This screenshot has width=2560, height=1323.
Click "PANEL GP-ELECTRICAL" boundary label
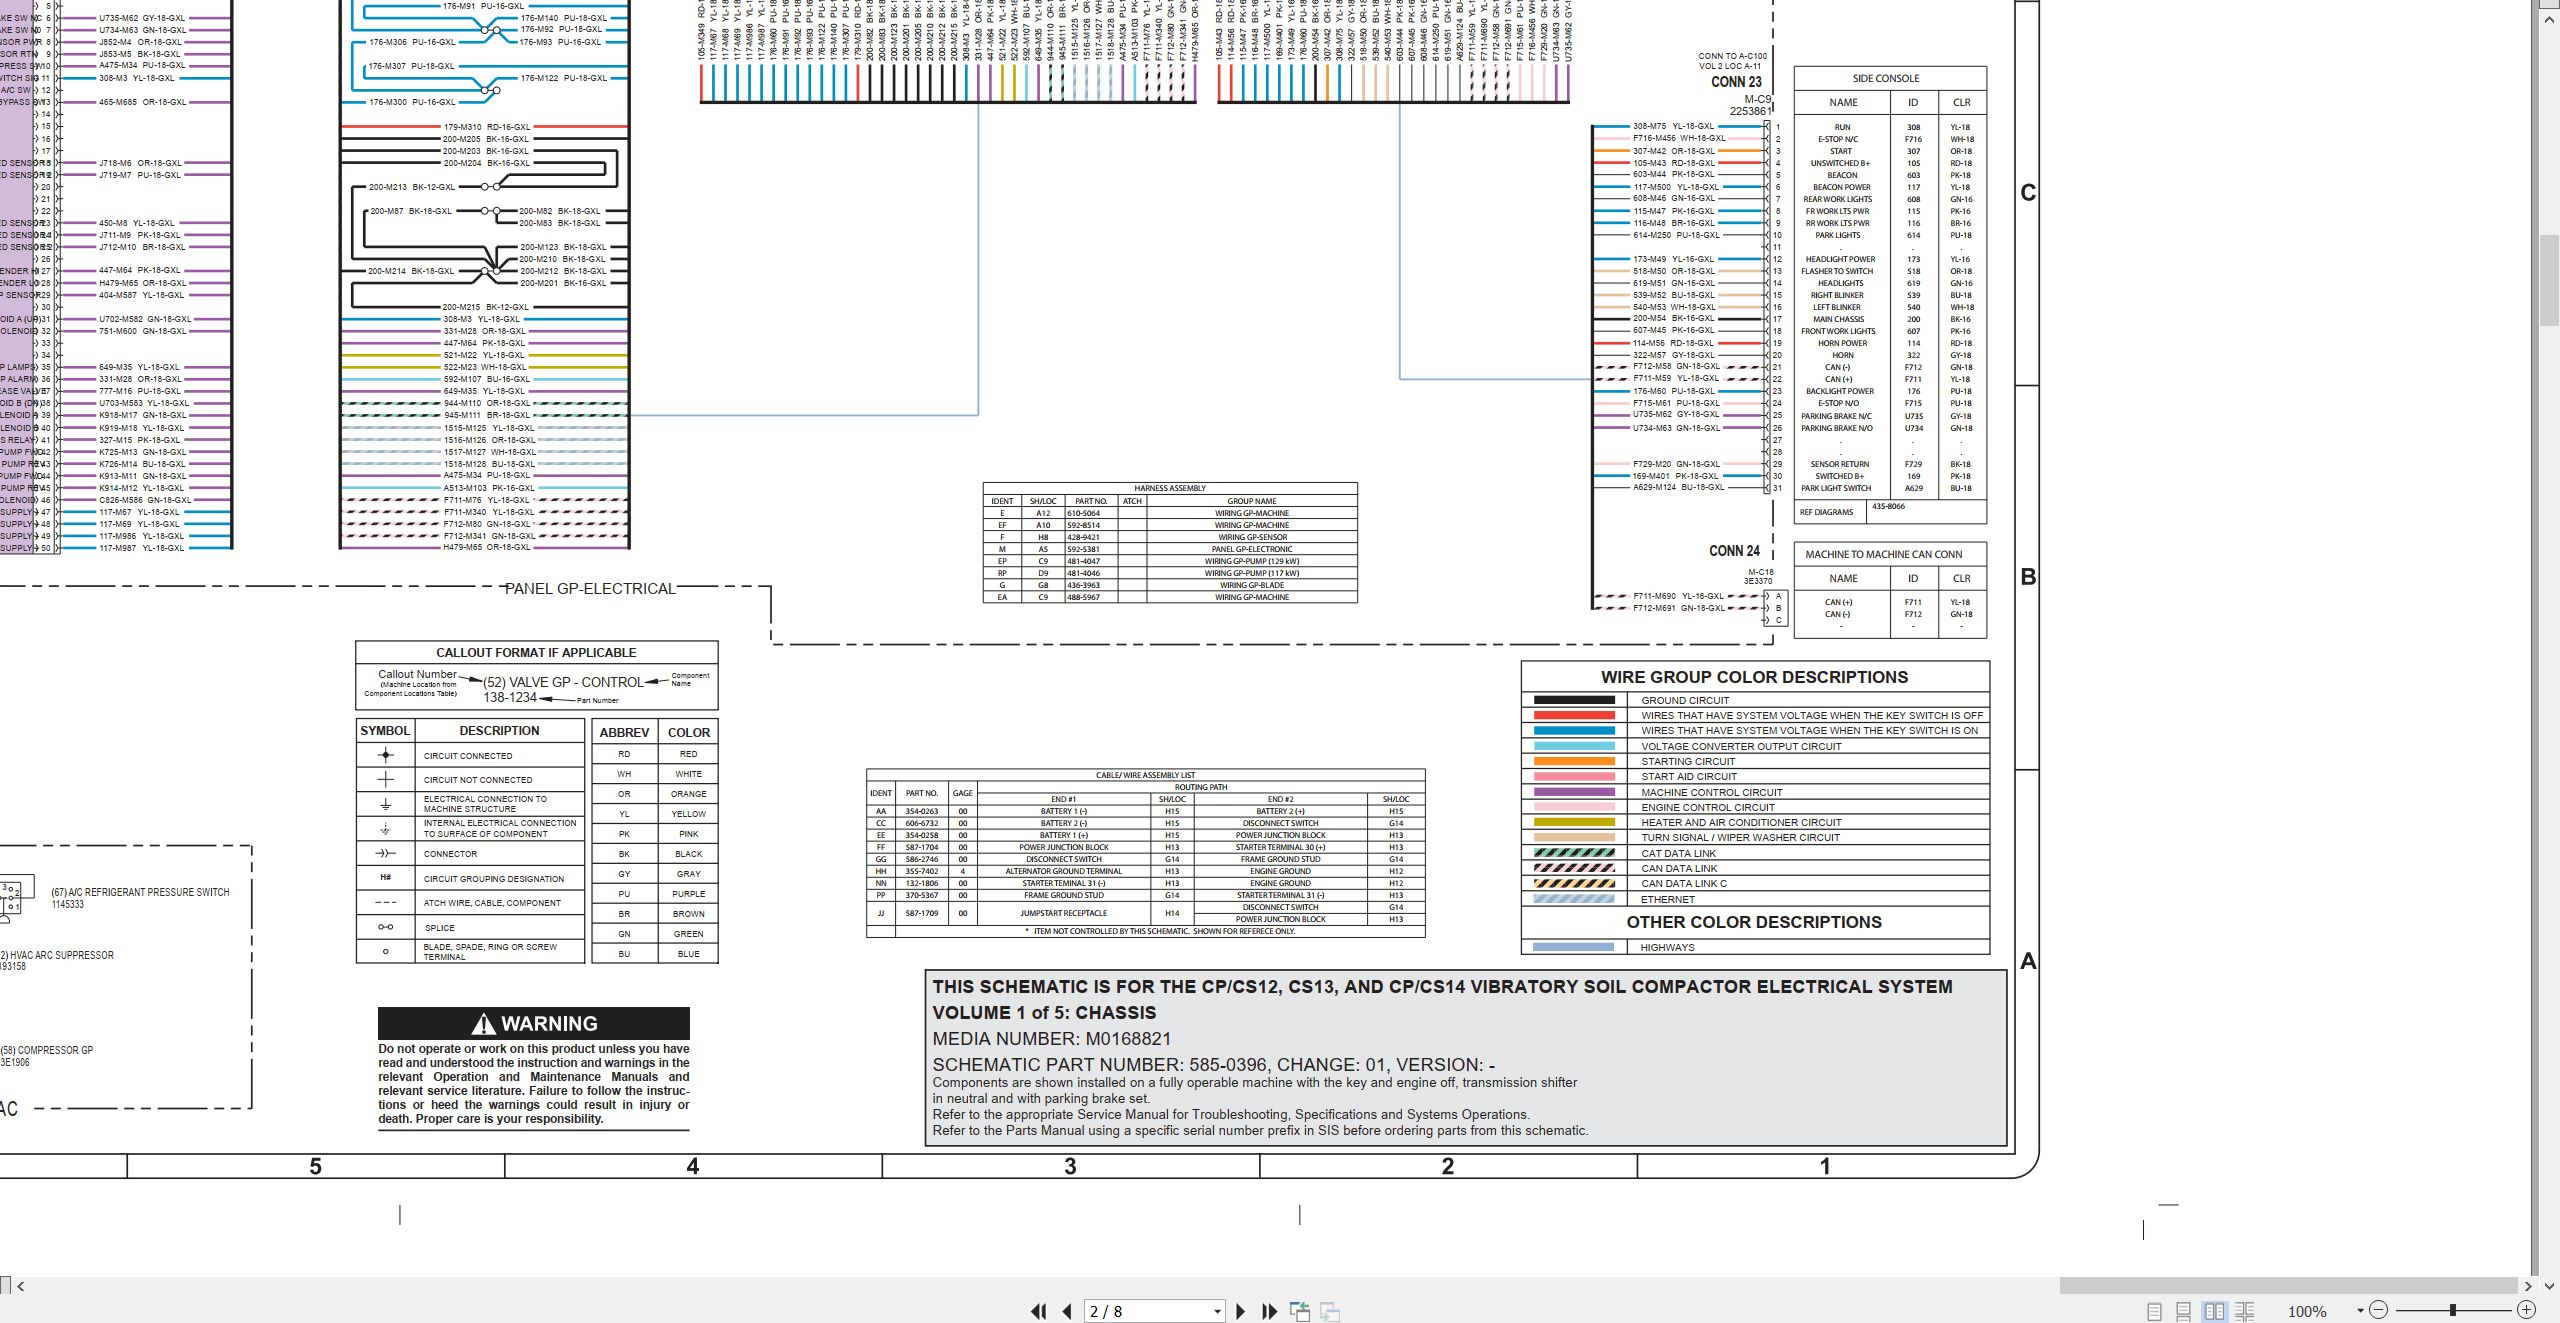[590, 588]
